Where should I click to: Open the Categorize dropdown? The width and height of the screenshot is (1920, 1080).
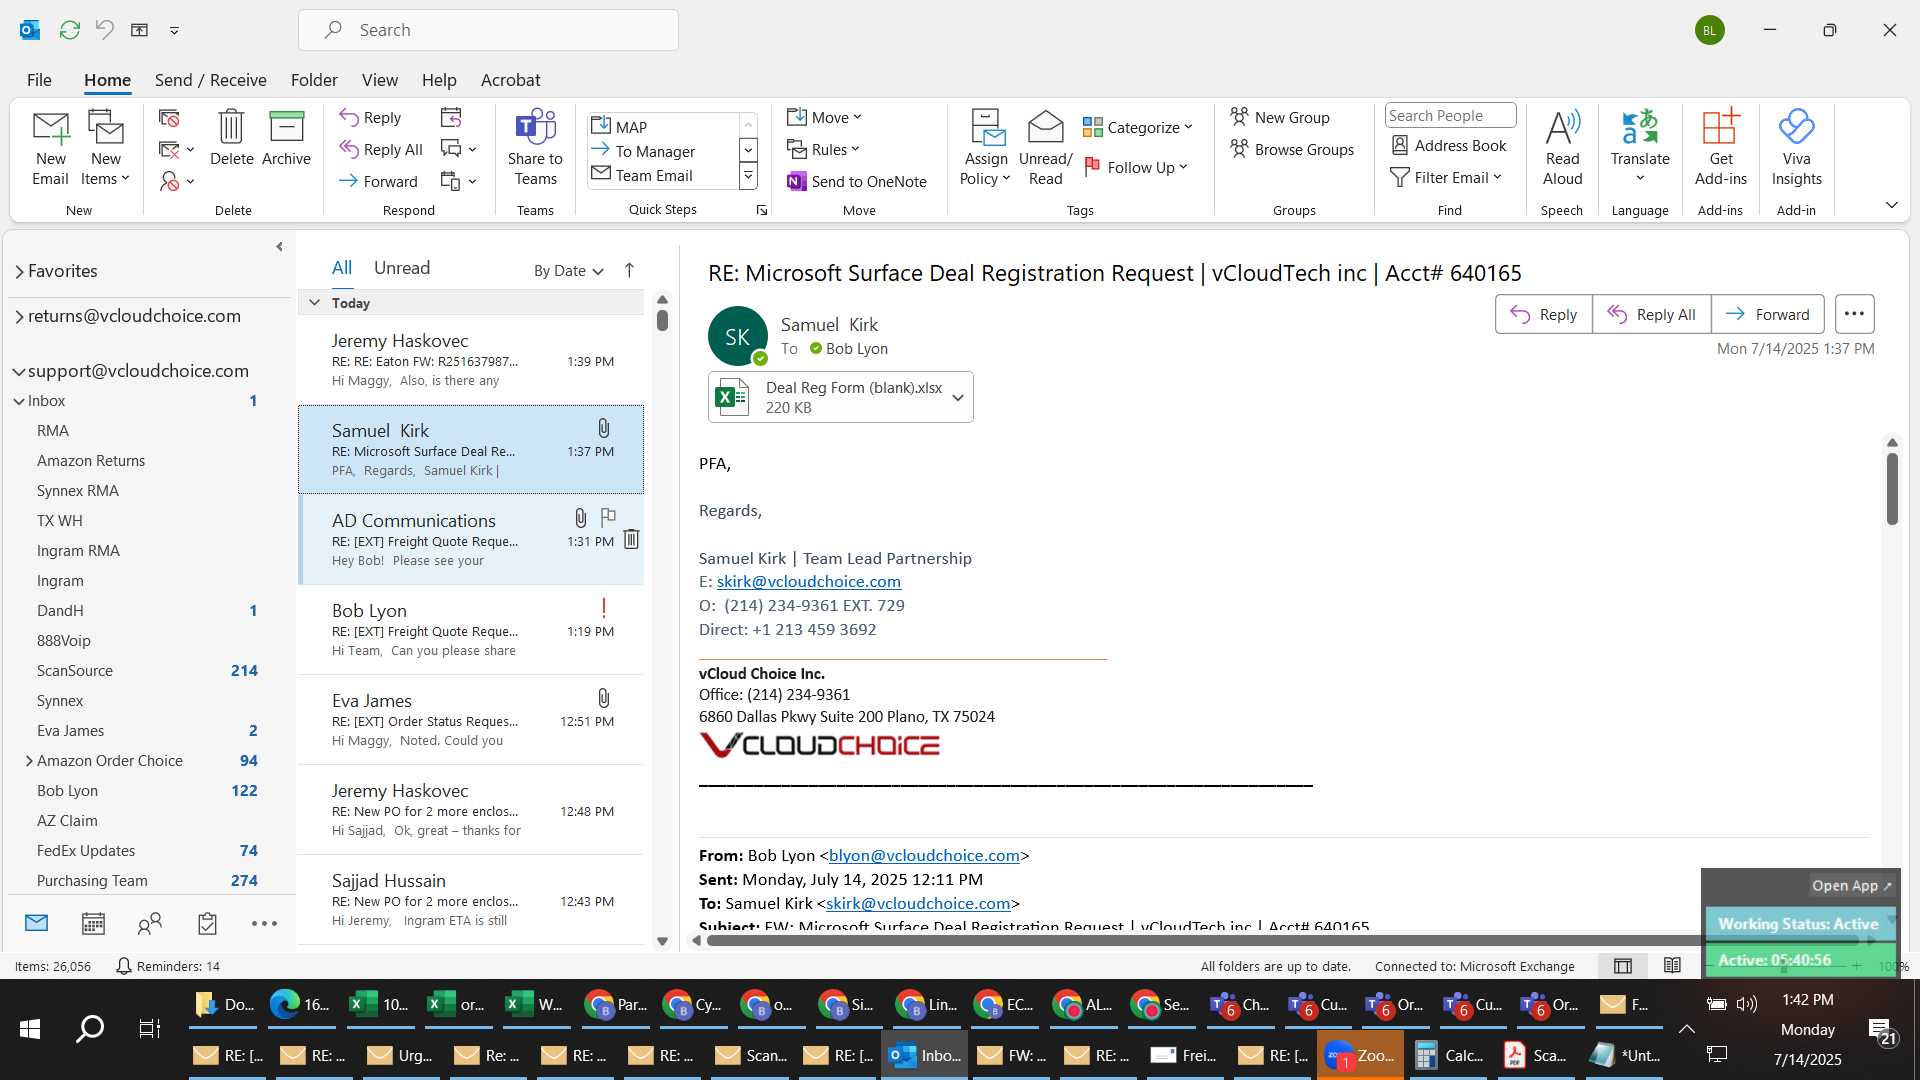point(1138,127)
